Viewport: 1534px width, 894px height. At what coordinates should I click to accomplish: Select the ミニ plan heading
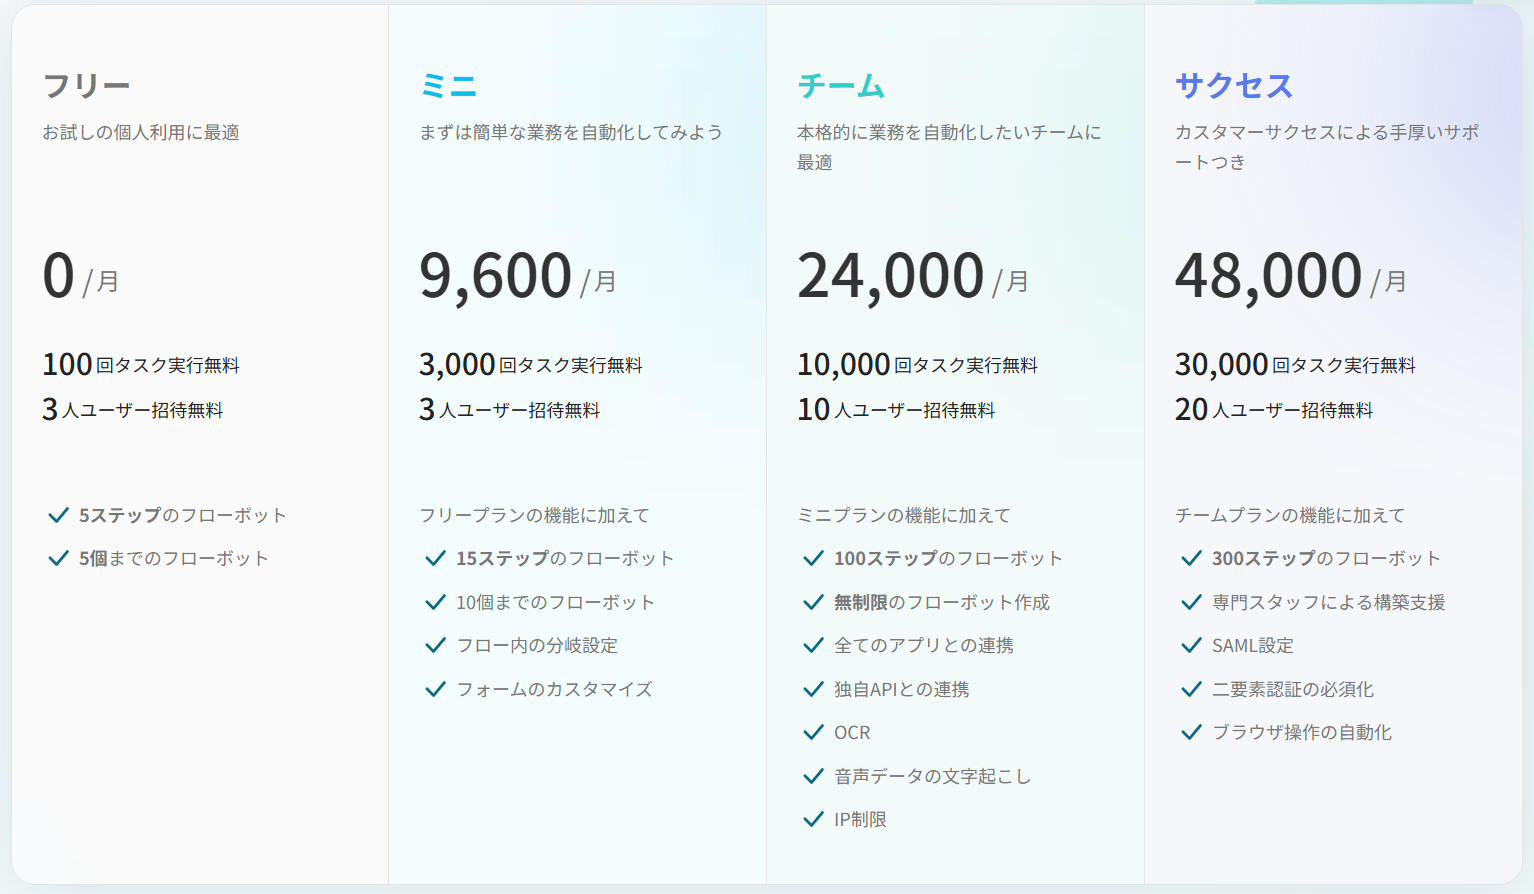point(448,86)
